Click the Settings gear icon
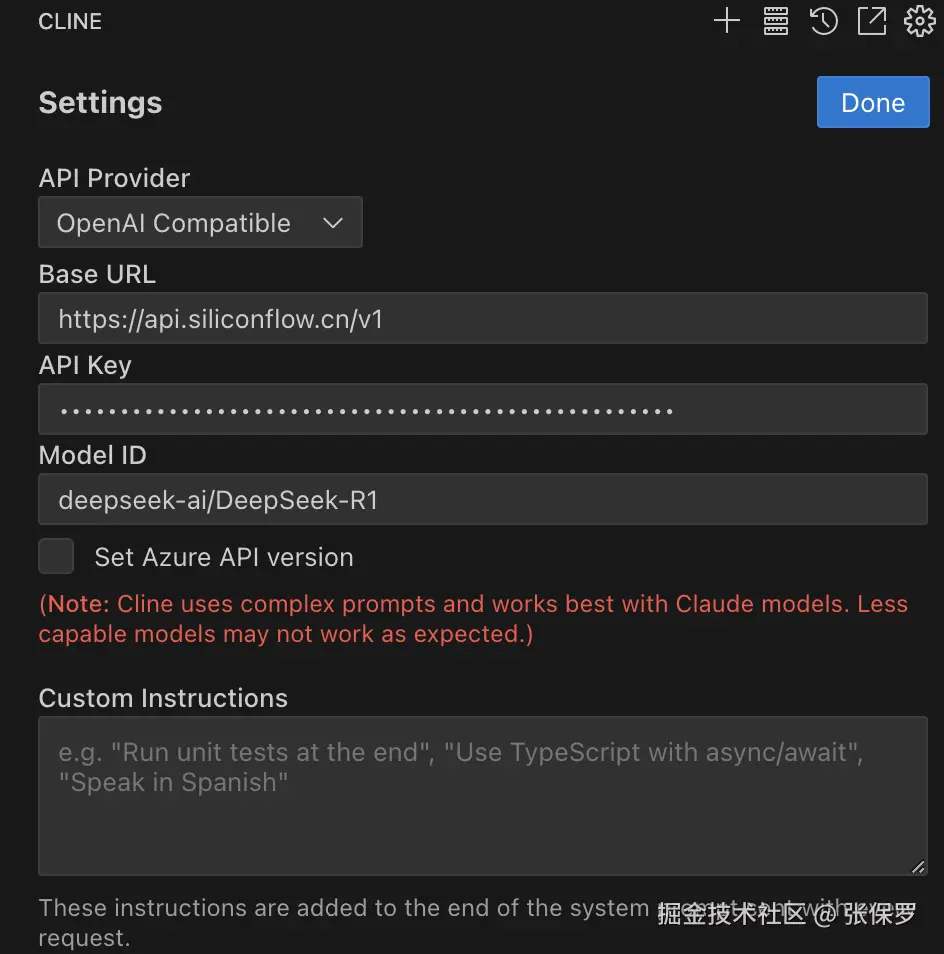Viewport: 944px width, 954px height. [919, 21]
